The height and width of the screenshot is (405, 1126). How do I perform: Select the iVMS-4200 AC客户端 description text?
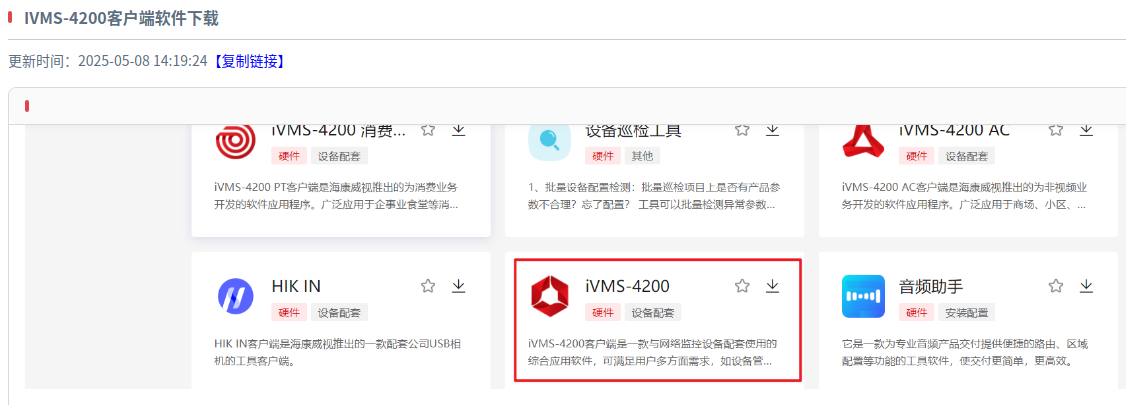pyautogui.click(x=964, y=195)
